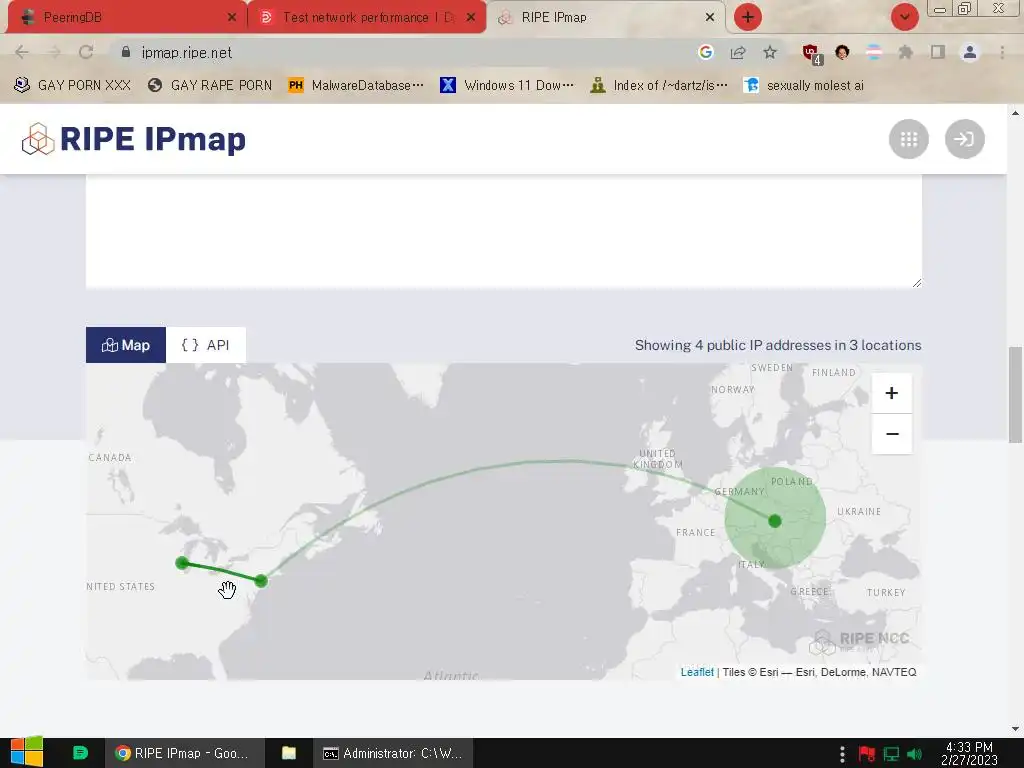Open the Leaflet attribution link
The width and height of the screenshot is (1024, 768).
697,672
